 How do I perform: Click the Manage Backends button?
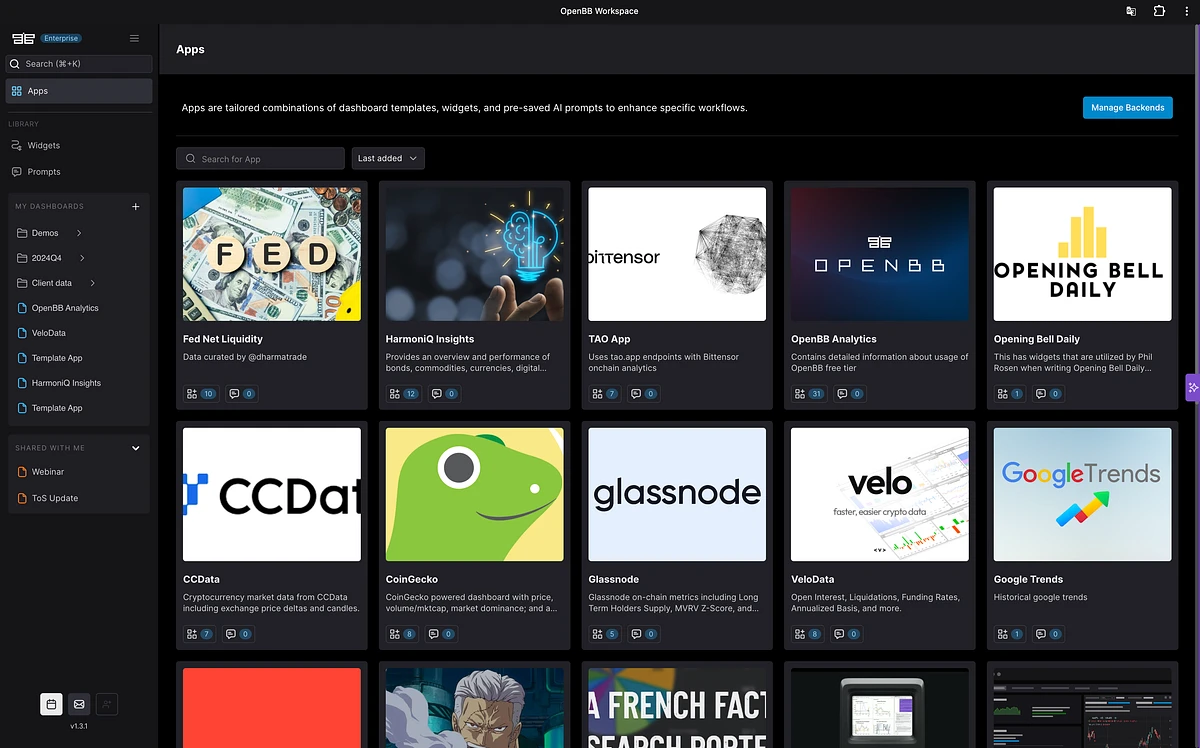[1127, 107]
